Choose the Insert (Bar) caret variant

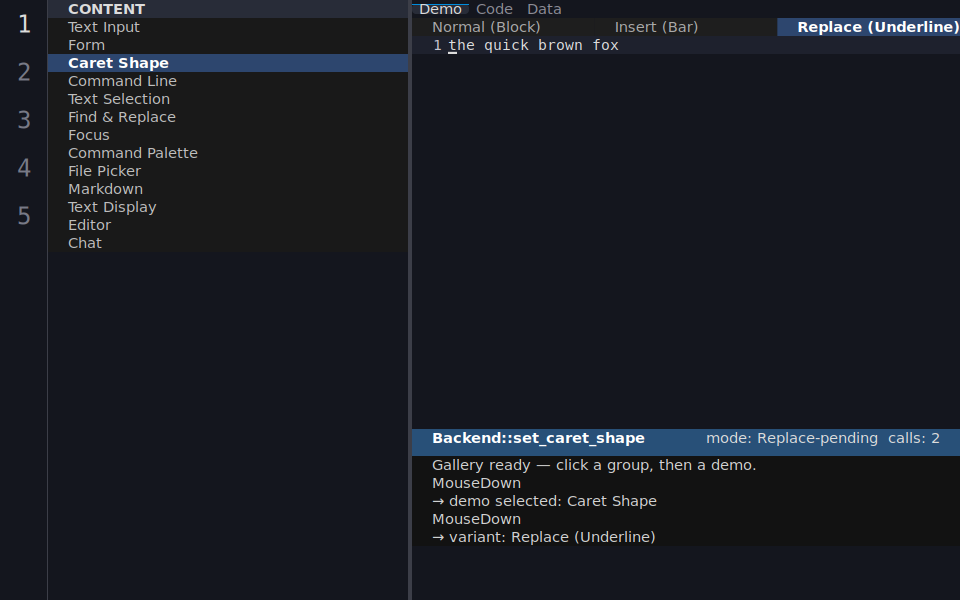686,27
